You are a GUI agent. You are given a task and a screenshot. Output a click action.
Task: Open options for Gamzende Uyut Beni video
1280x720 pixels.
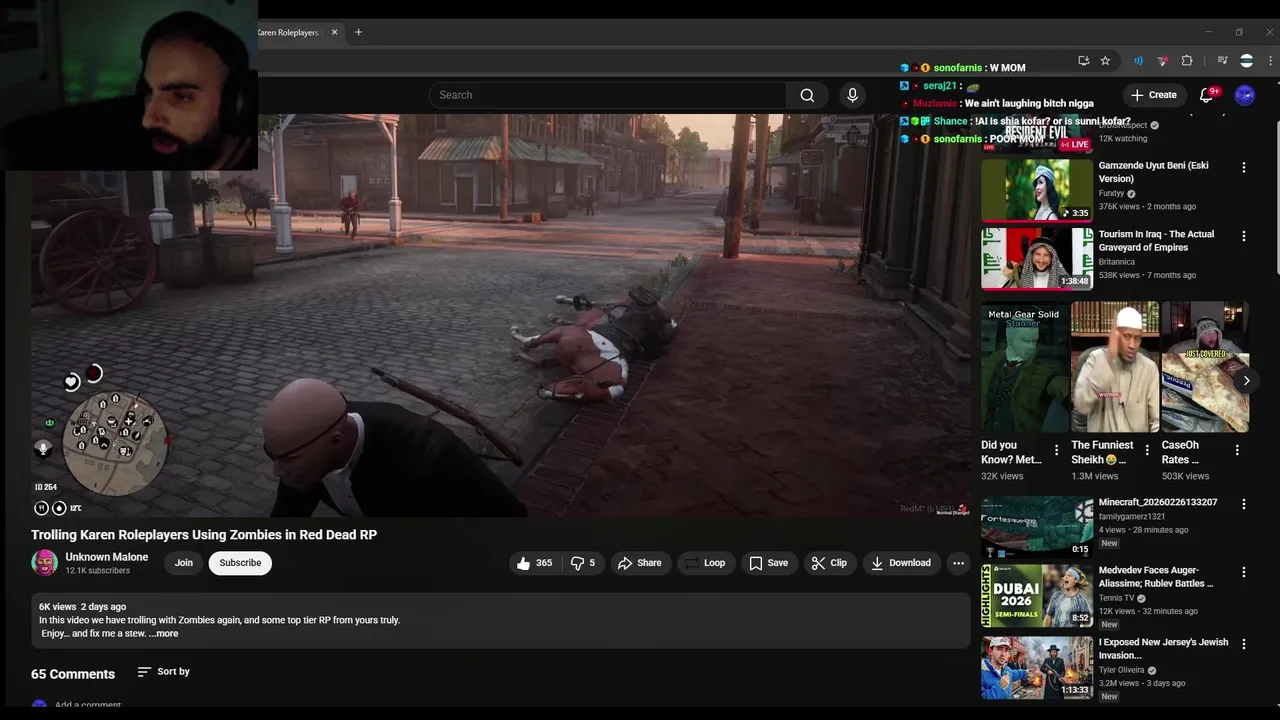[1244, 168]
